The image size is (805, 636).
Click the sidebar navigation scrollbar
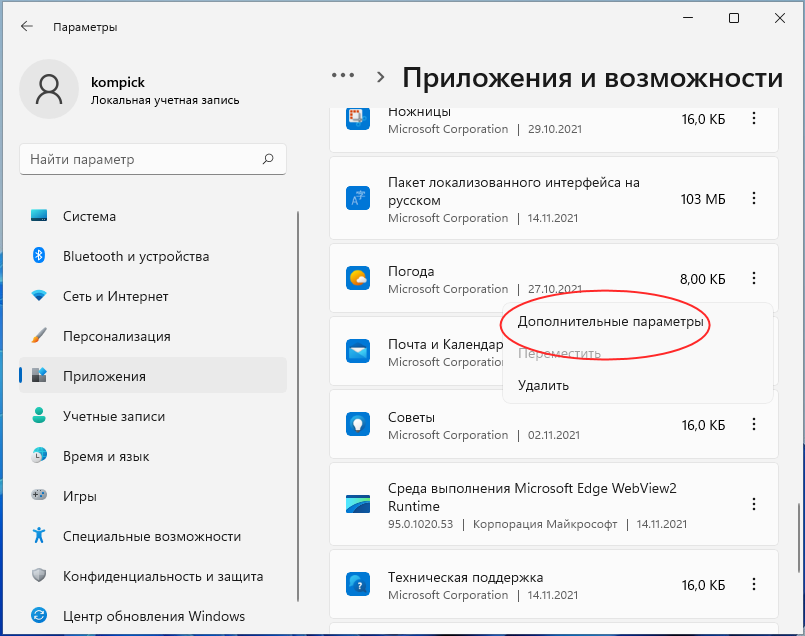(298, 406)
